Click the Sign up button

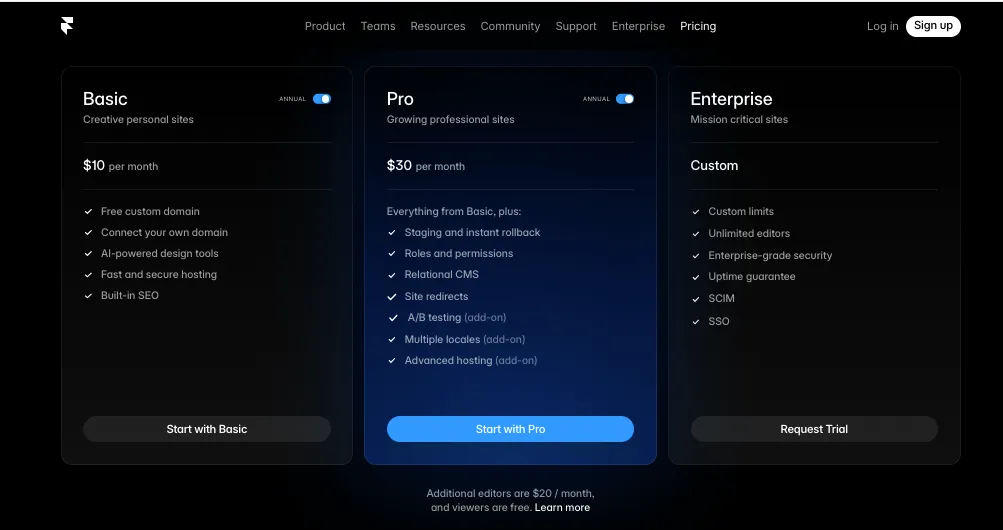pyautogui.click(x=933, y=26)
